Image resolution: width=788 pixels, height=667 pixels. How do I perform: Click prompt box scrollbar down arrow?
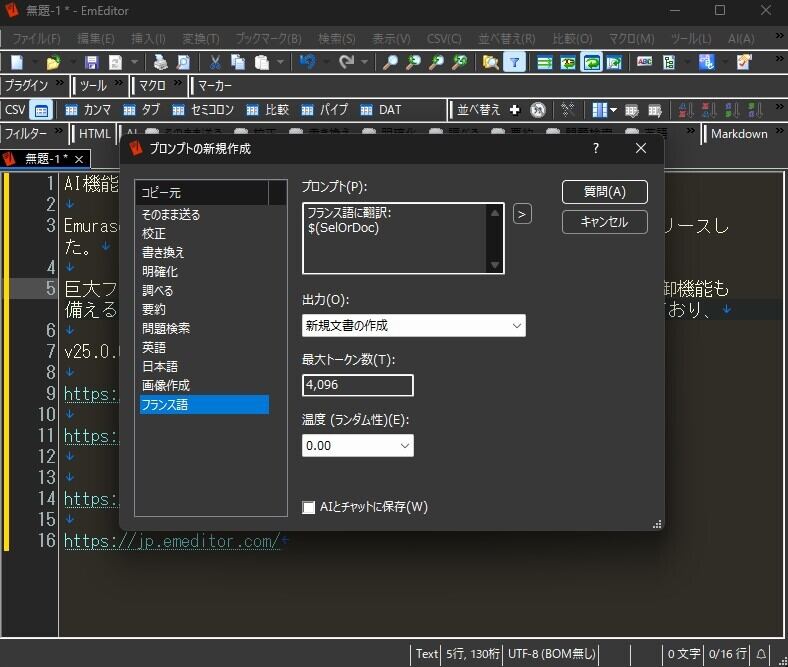click(495, 265)
